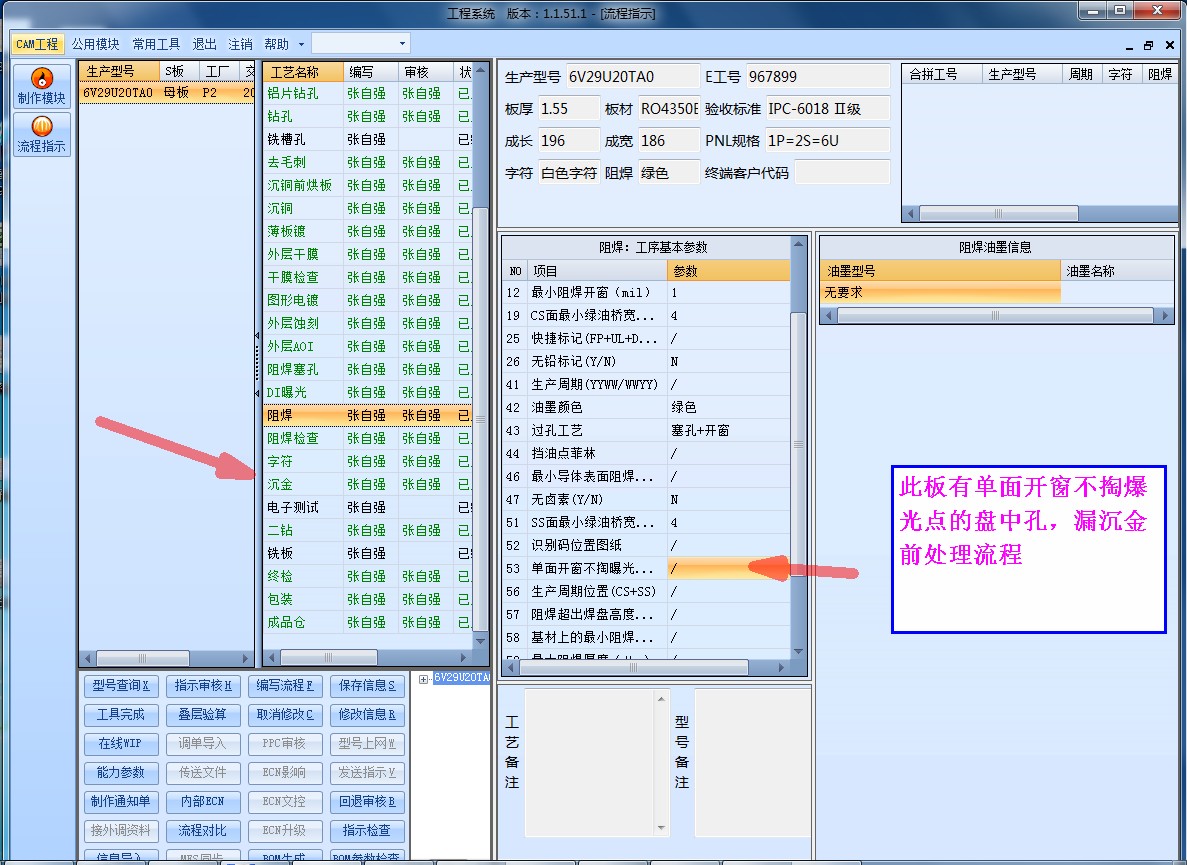Click the 工艺备注 text area
The image size is (1187, 865).
click(x=597, y=762)
